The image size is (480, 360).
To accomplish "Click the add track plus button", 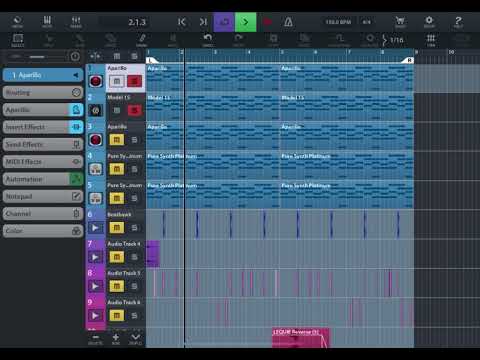I will click(116, 339).
